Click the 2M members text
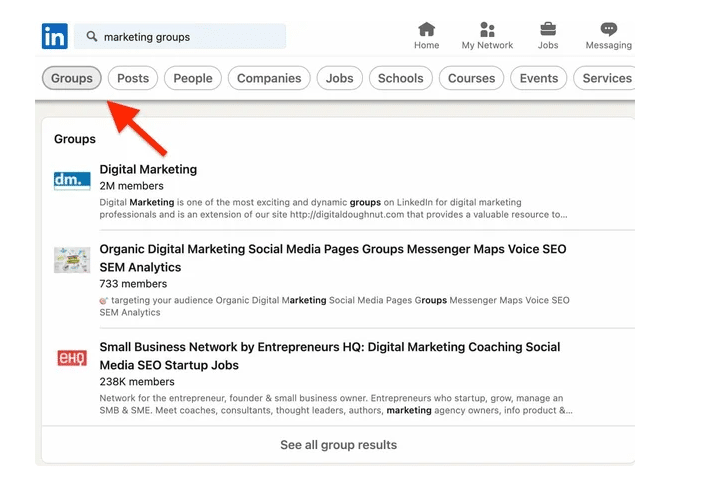 point(131,186)
